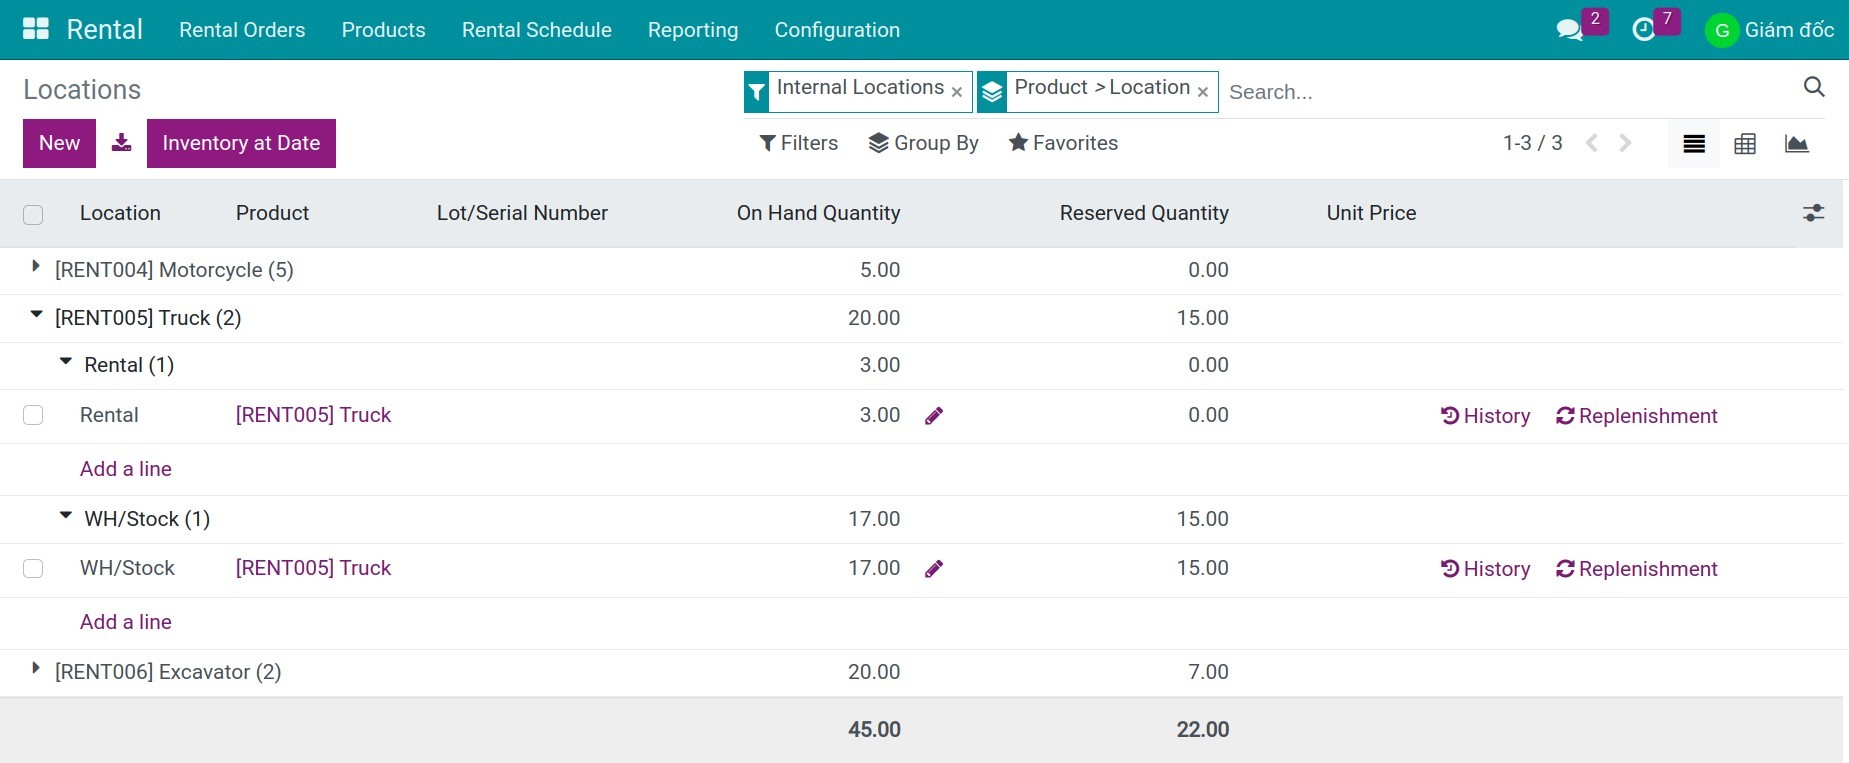Click the Giám đốc user name
The height and width of the screenshot is (763, 1849).
(1789, 30)
